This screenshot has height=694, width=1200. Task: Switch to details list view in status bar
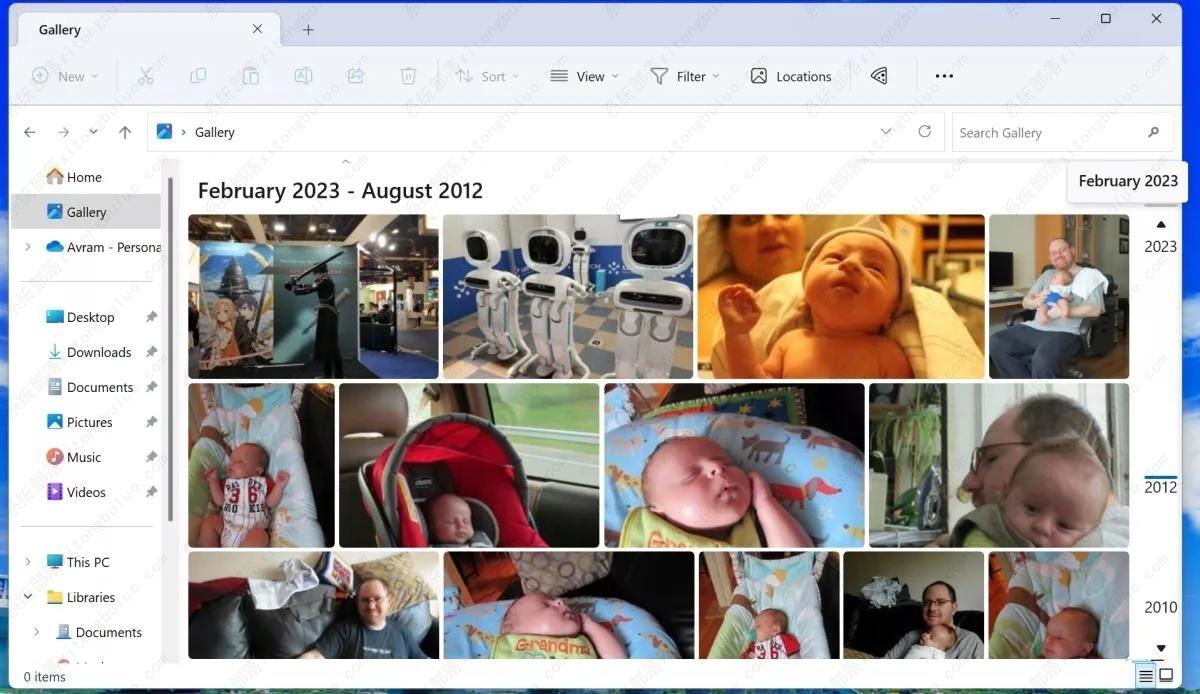[x=1146, y=676]
